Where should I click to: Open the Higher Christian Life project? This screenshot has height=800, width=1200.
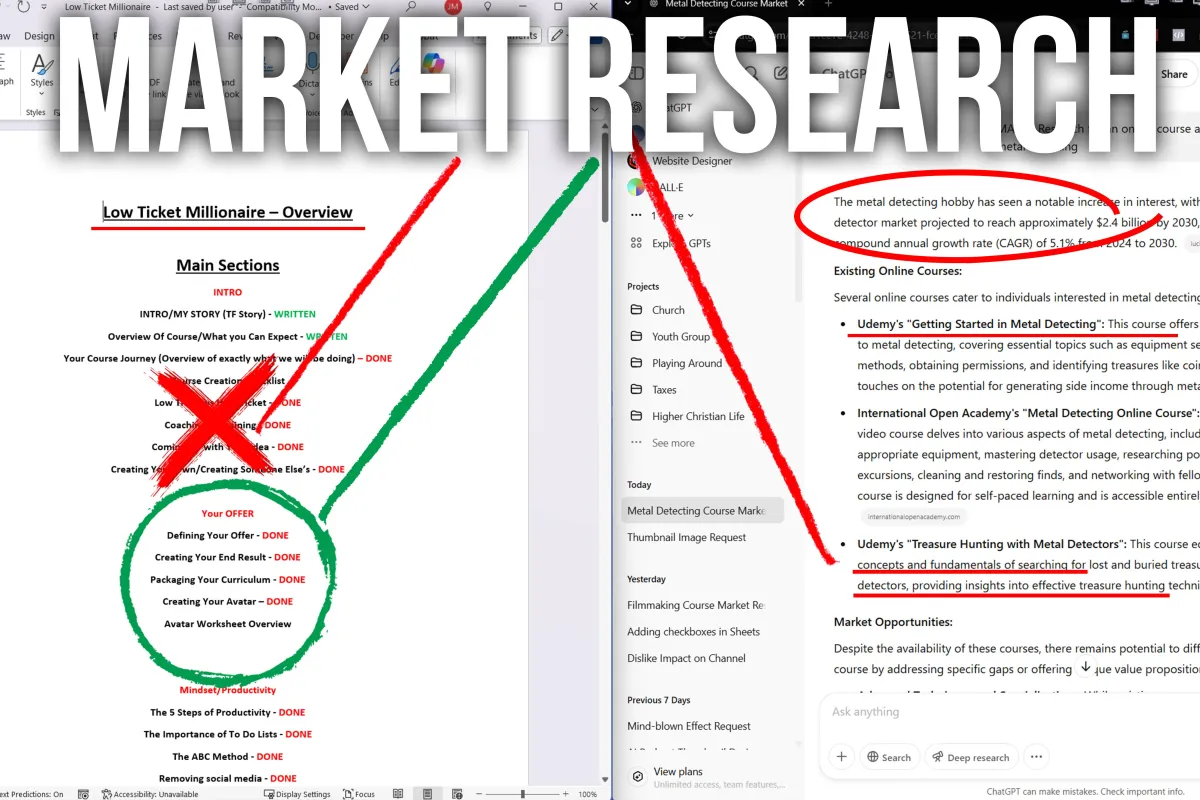coord(697,416)
